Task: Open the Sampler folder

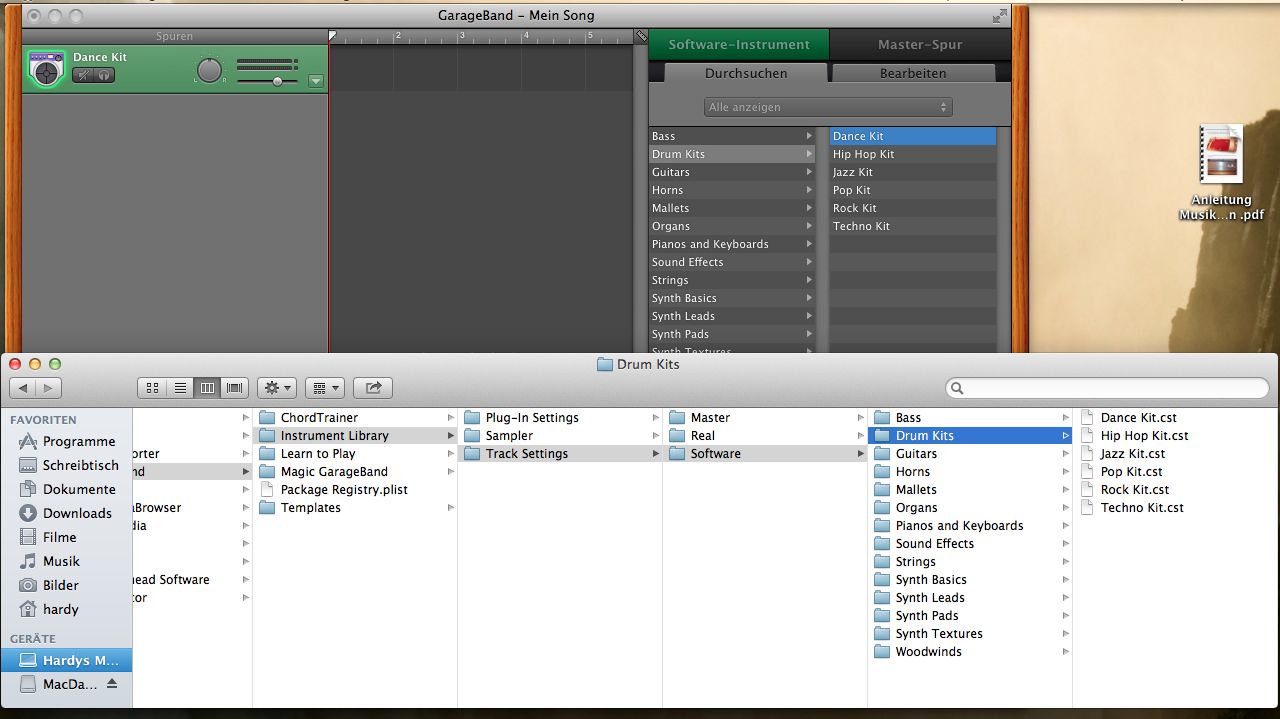Action: point(560,436)
